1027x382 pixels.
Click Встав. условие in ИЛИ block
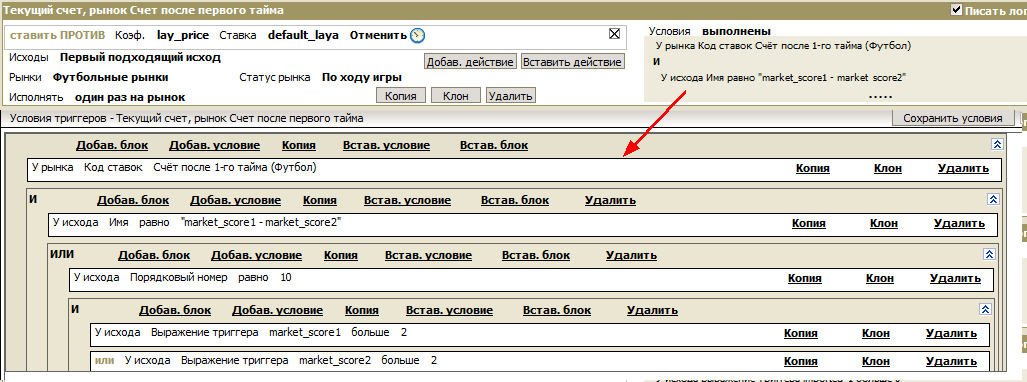click(428, 256)
